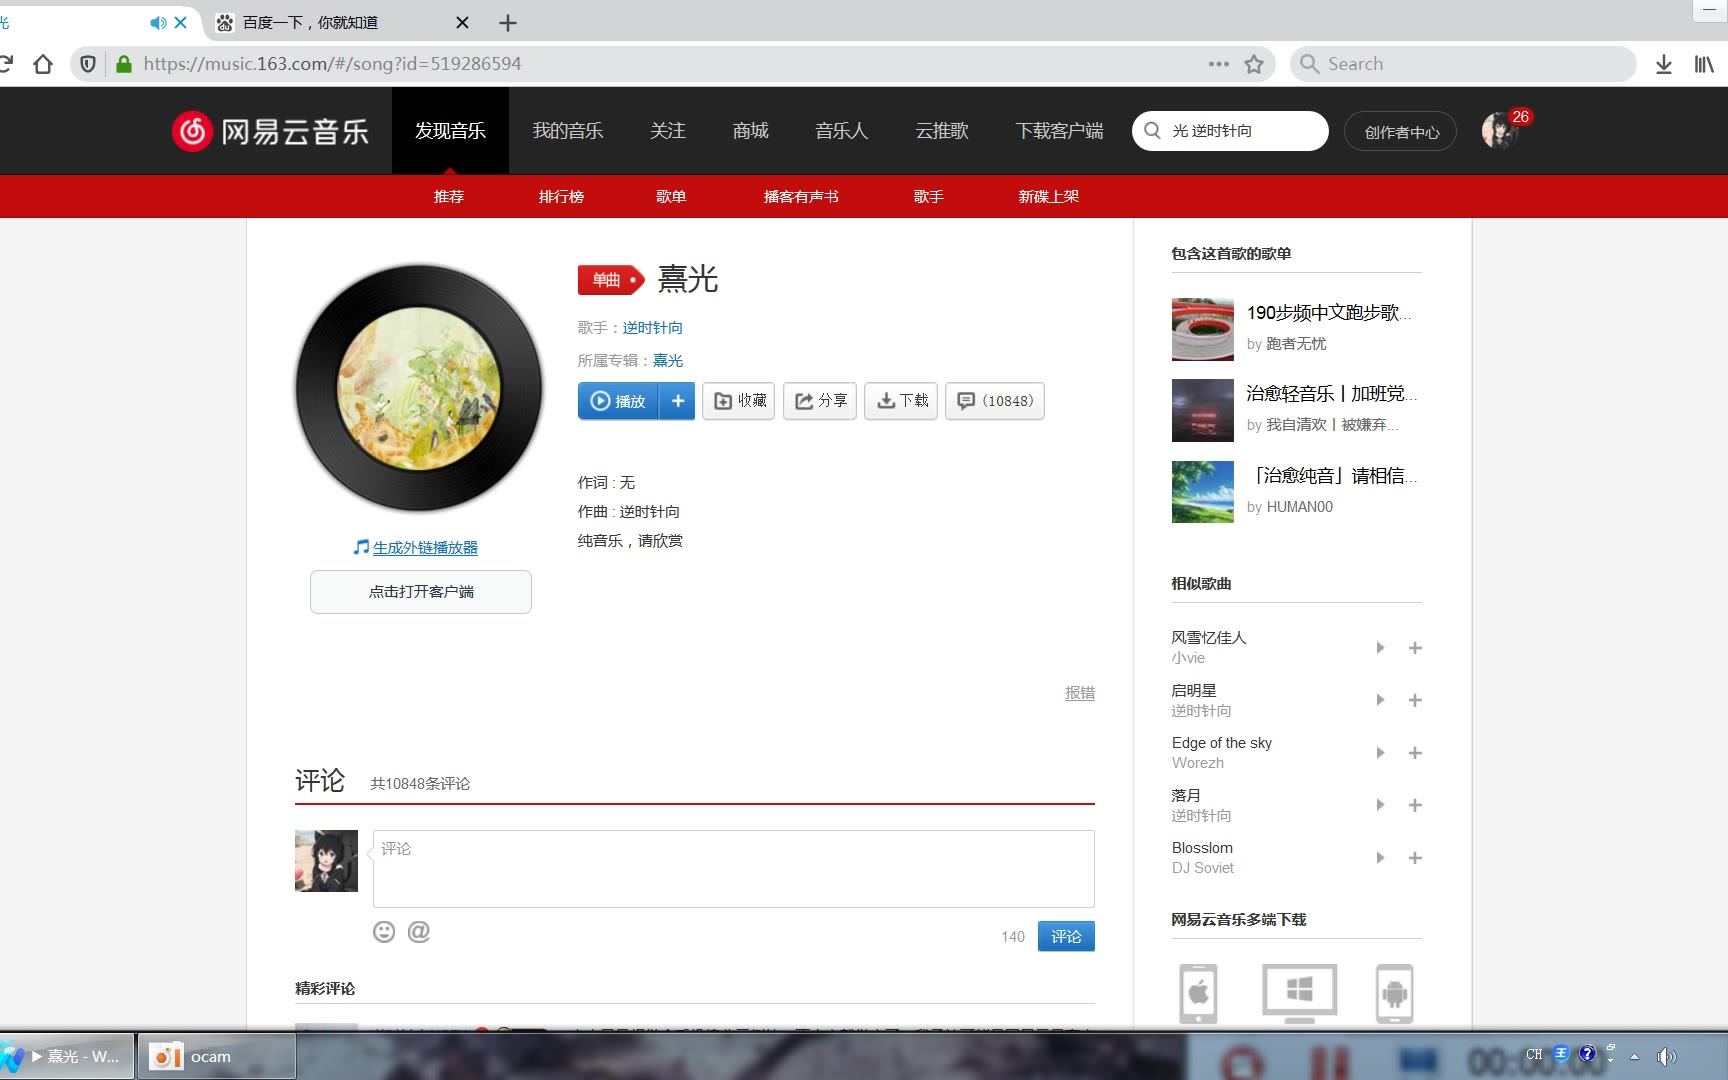This screenshot has height=1080, width=1728.
Task: Play similar song Blosslom
Action: tap(1380, 858)
